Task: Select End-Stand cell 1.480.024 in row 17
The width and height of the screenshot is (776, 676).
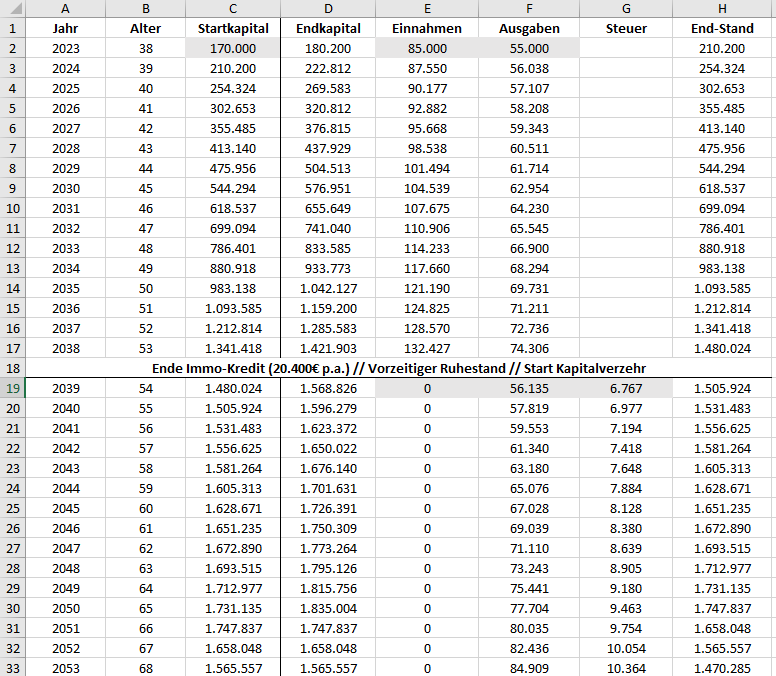Action: (x=722, y=348)
